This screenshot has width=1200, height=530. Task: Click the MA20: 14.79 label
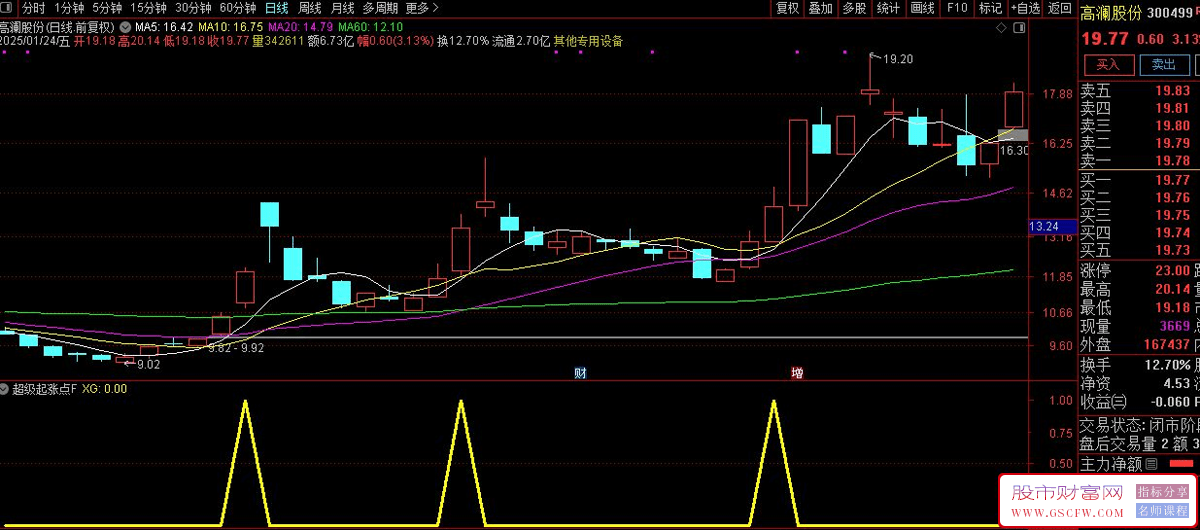tap(301, 26)
